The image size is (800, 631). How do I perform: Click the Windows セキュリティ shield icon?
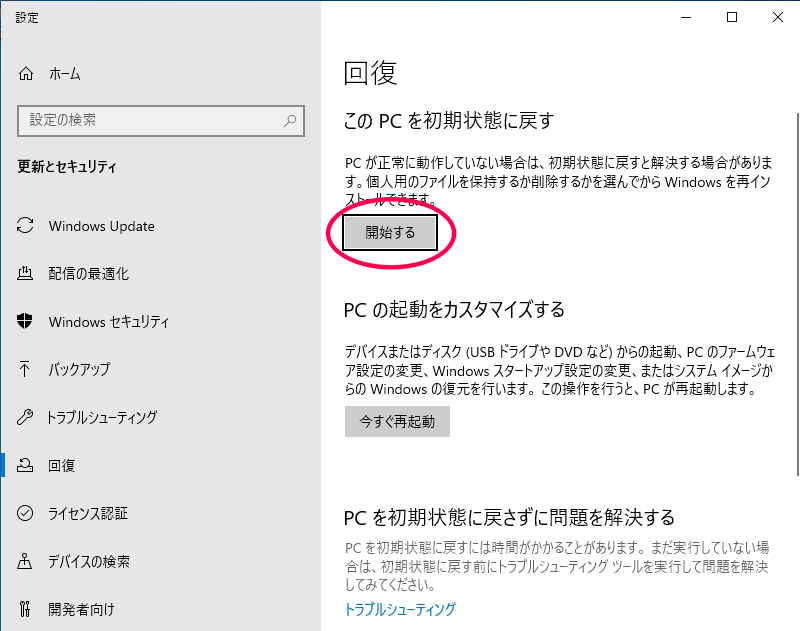[x=25, y=321]
